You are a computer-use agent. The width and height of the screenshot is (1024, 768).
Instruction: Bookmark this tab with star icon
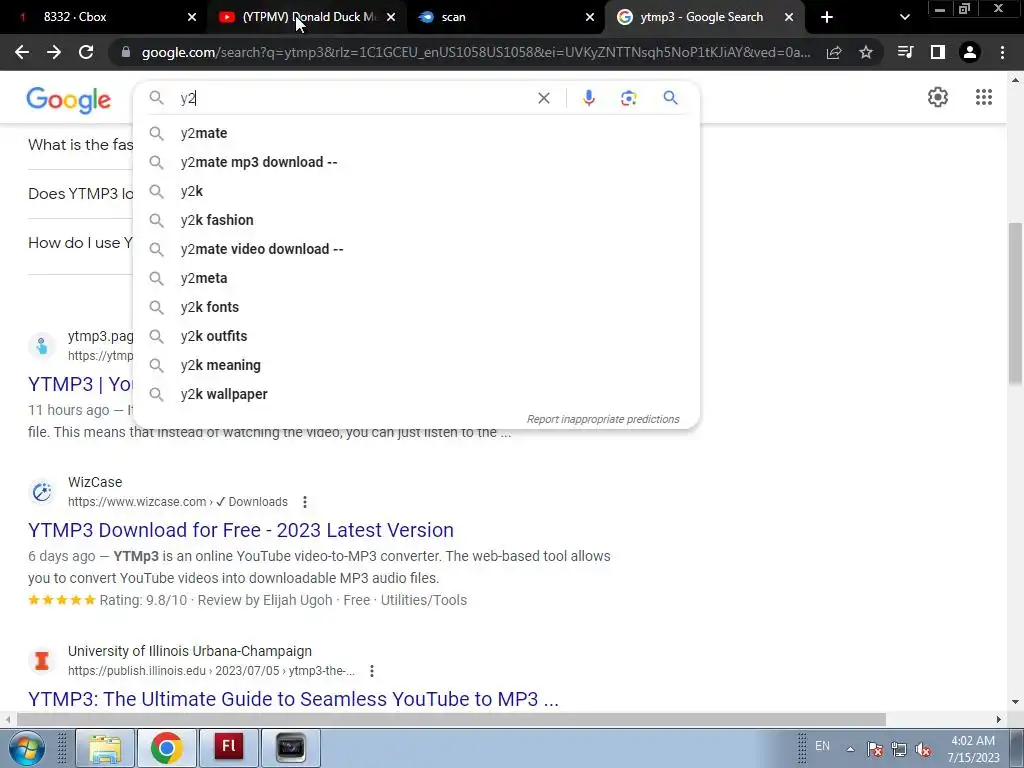tap(866, 52)
